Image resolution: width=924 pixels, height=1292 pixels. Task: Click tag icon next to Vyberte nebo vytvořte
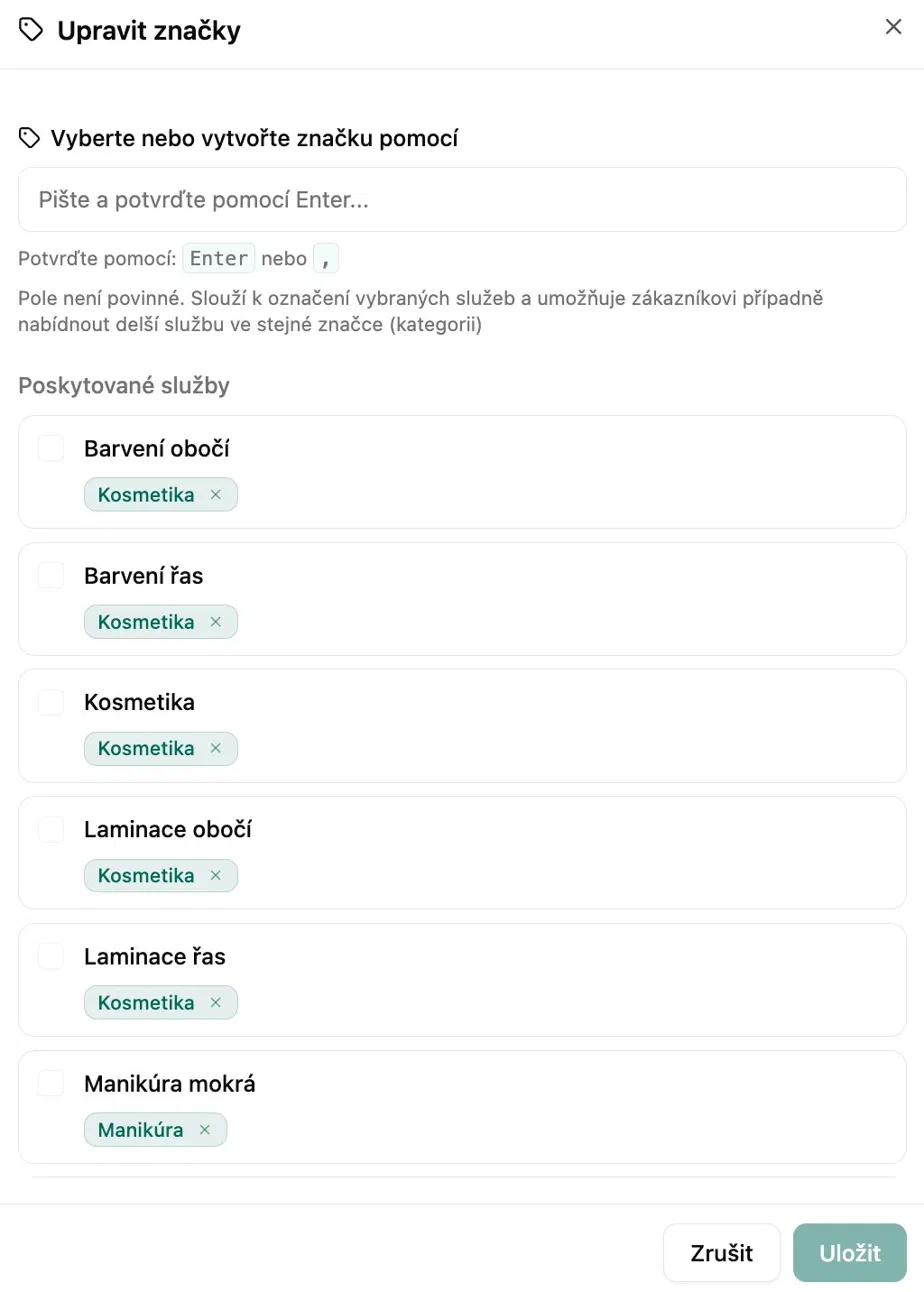[x=30, y=138]
